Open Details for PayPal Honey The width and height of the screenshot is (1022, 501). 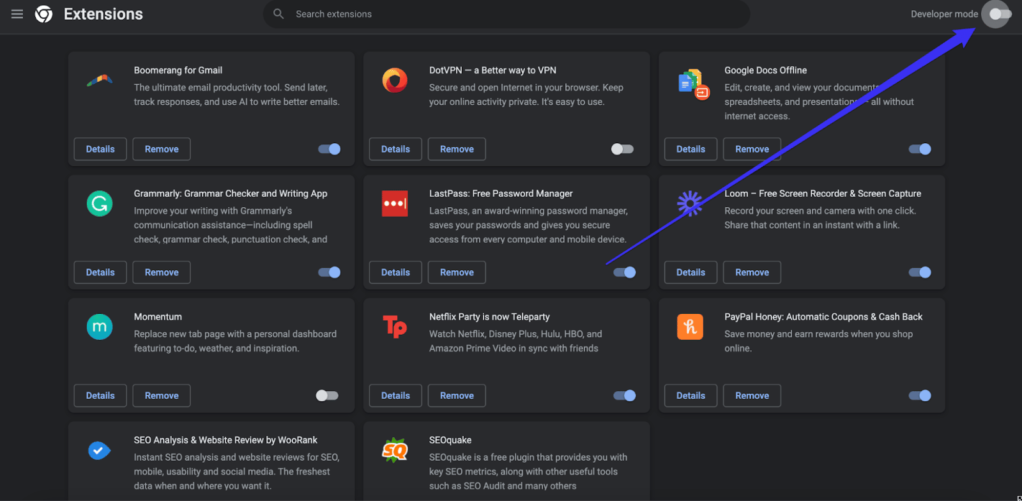click(690, 395)
